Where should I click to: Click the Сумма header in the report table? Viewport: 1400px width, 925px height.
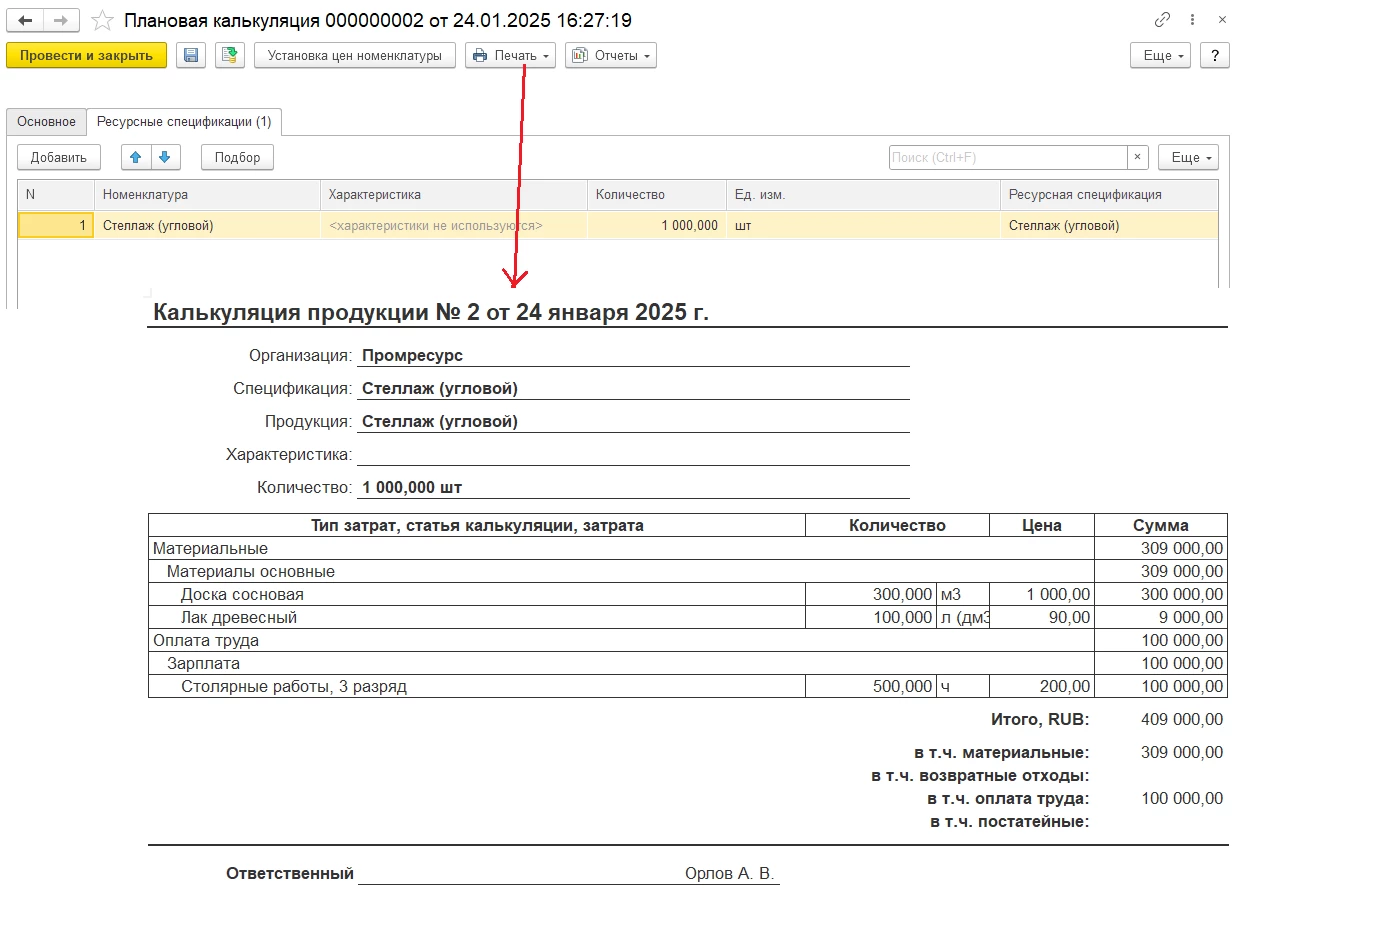(1160, 525)
